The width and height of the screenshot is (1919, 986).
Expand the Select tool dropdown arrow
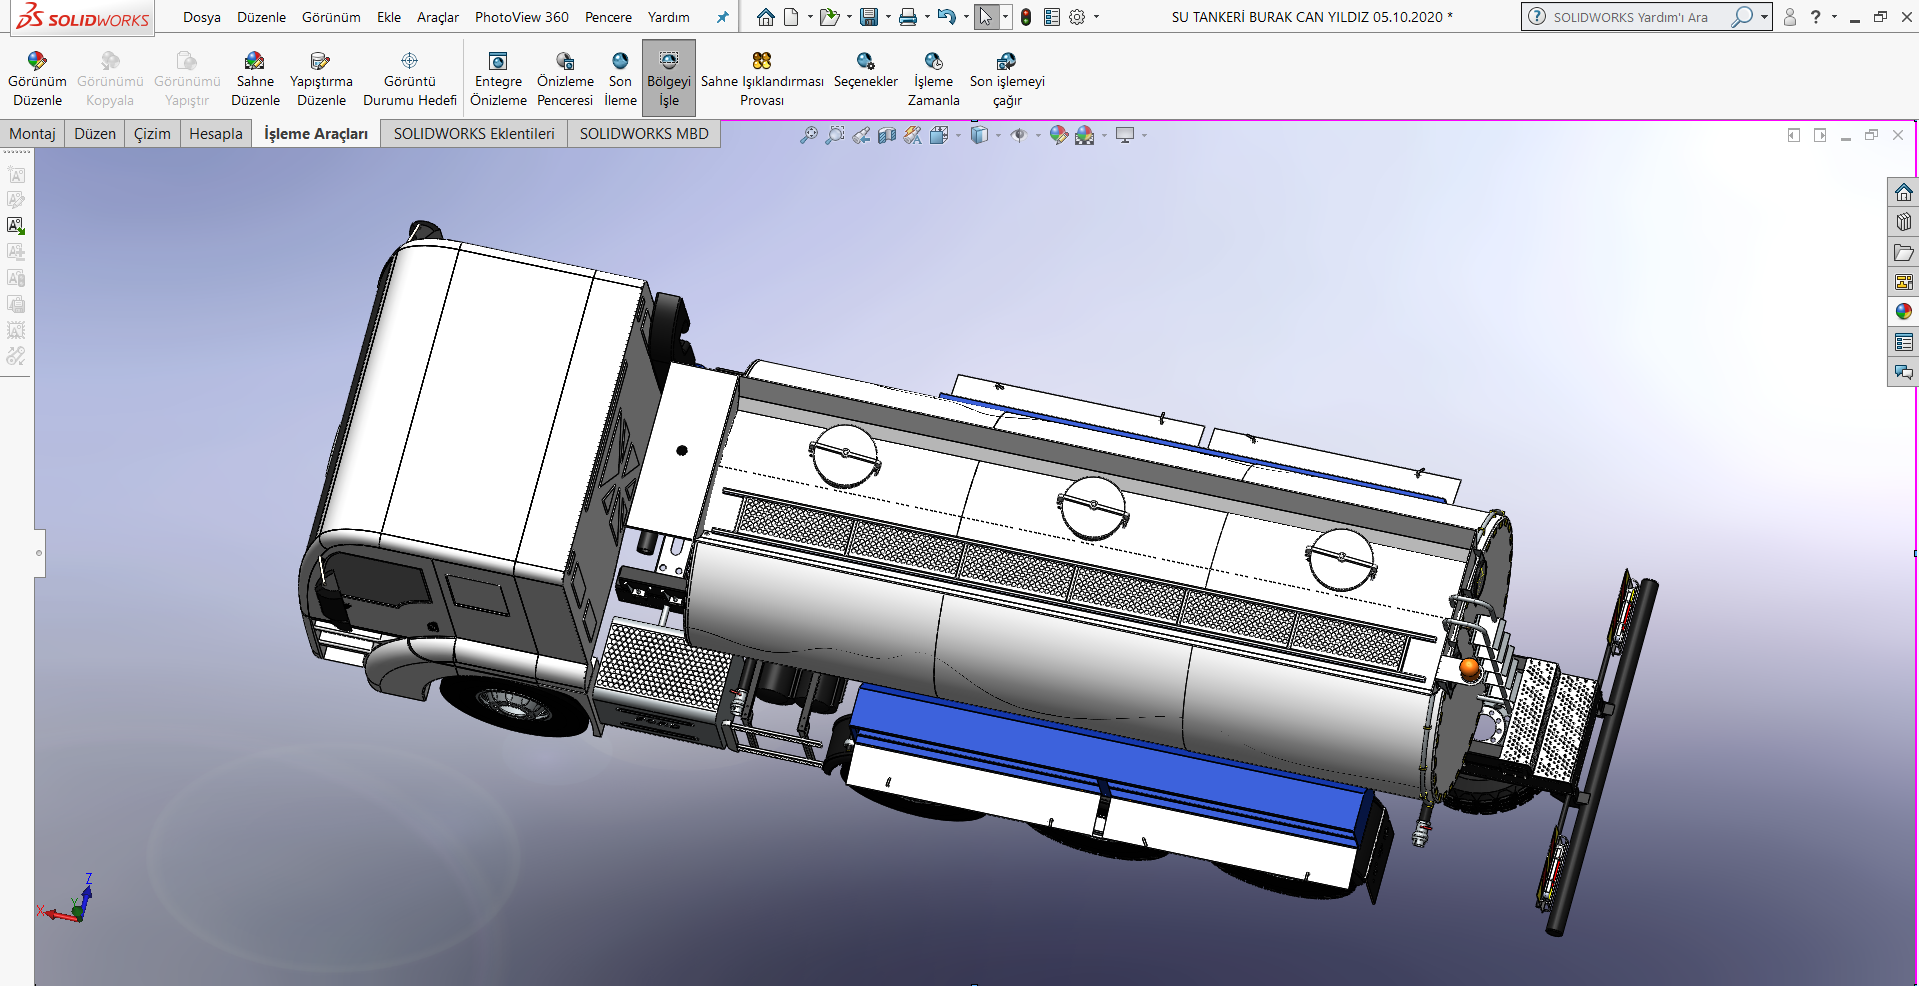click(1005, 17)
